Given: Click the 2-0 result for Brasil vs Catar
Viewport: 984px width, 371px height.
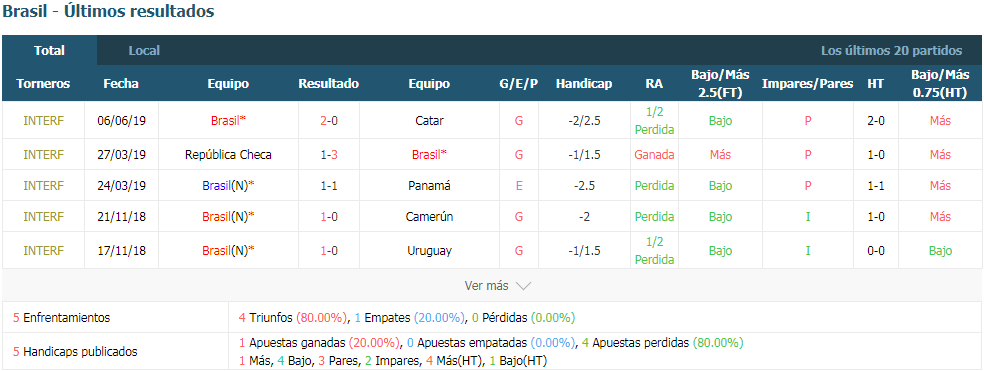Looking at the screenshot, I should click(329, 121).
